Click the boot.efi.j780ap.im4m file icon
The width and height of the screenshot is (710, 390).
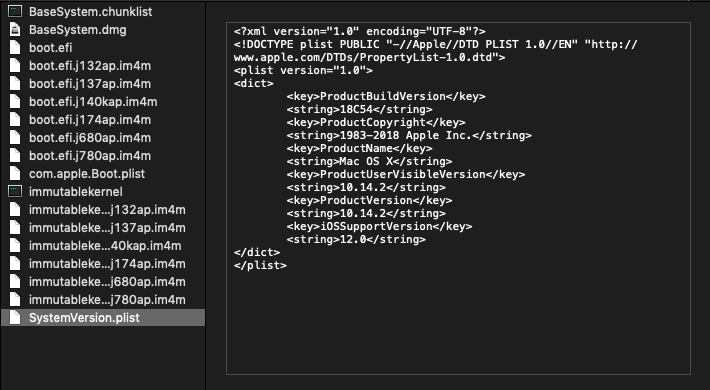click(15, 155)
